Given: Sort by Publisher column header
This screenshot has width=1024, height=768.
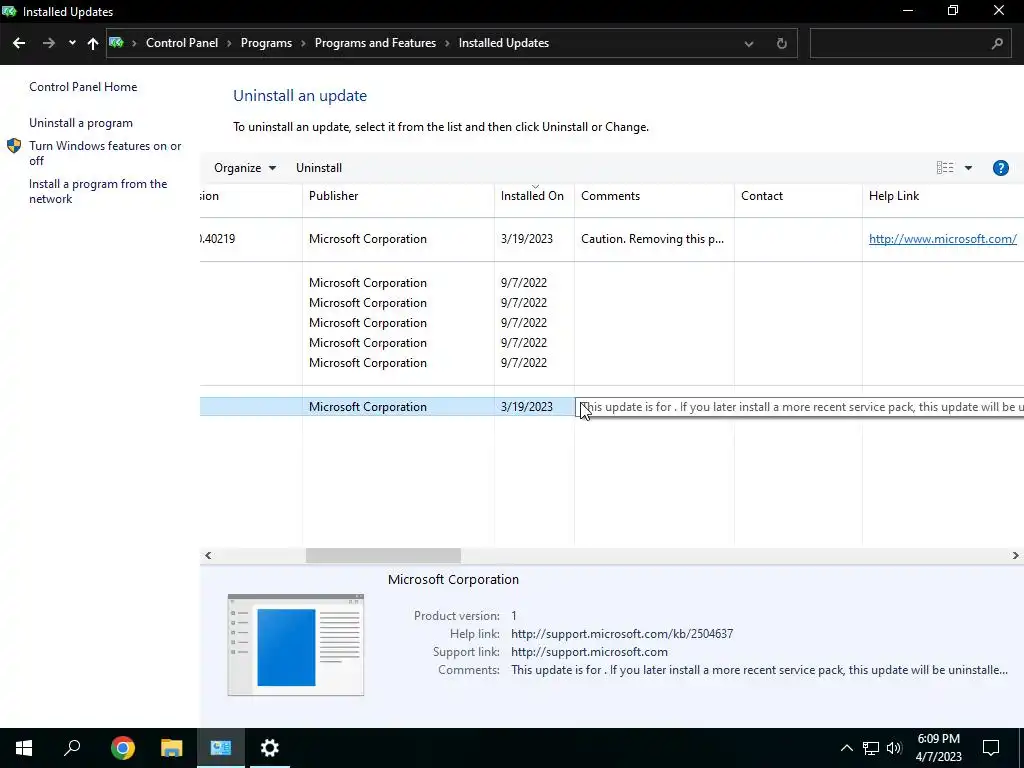Looking at the screenshot, I should click(x=398, y=196).
